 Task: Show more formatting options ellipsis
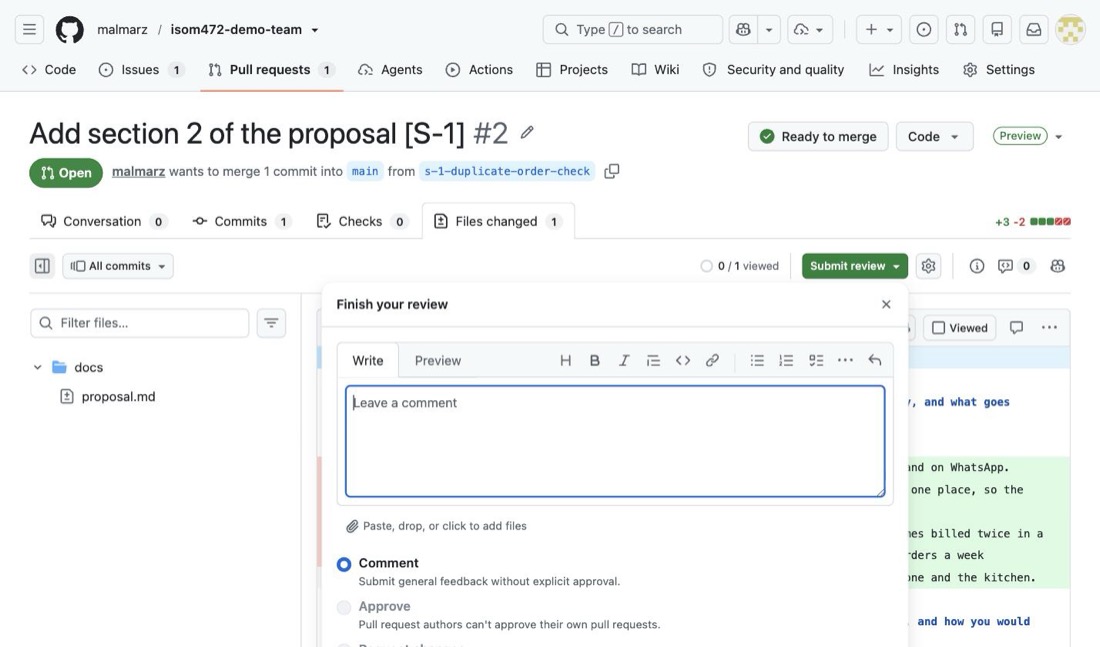845,361
